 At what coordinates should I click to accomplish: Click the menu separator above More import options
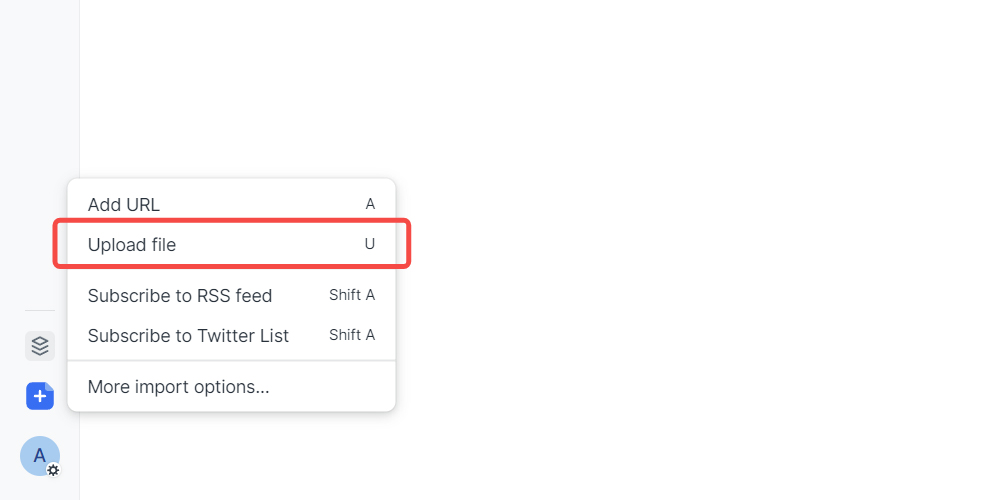(x=231, y=361)
